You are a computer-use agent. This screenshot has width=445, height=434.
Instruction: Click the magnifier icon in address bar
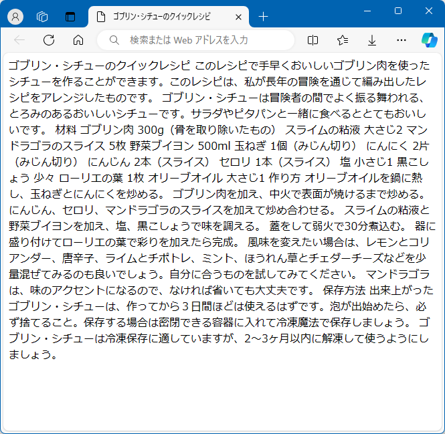click(x=114, y=40)
